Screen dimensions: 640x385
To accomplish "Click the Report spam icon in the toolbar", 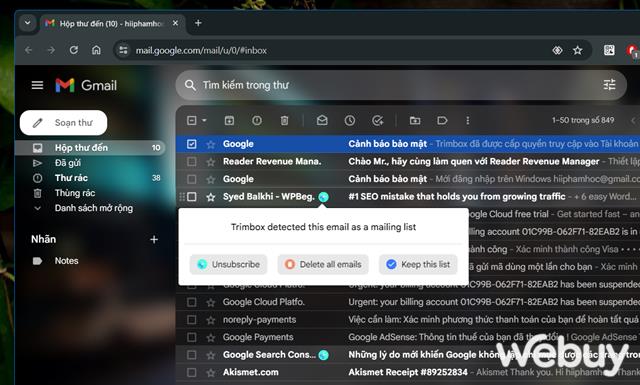I will pyautogui.click(x=257, y=120).
